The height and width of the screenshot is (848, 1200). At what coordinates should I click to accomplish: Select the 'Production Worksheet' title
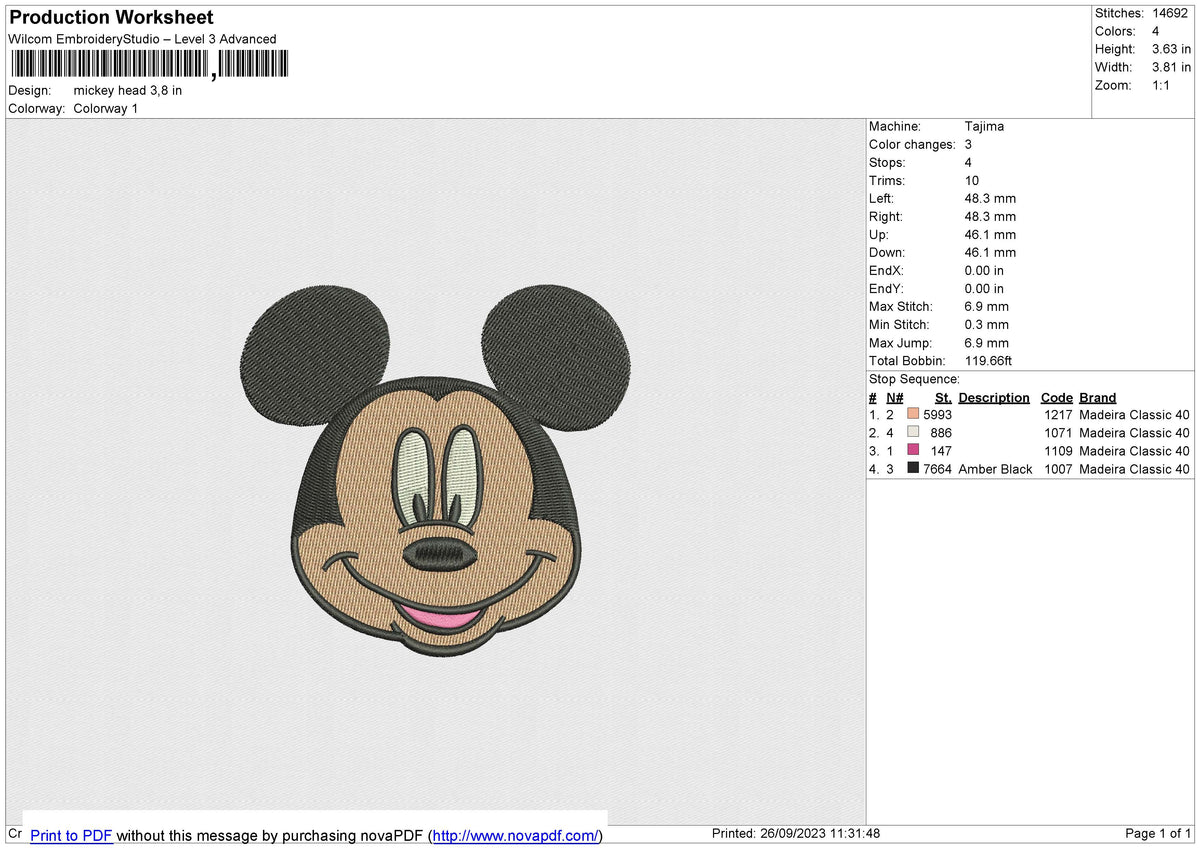(111, 18)
